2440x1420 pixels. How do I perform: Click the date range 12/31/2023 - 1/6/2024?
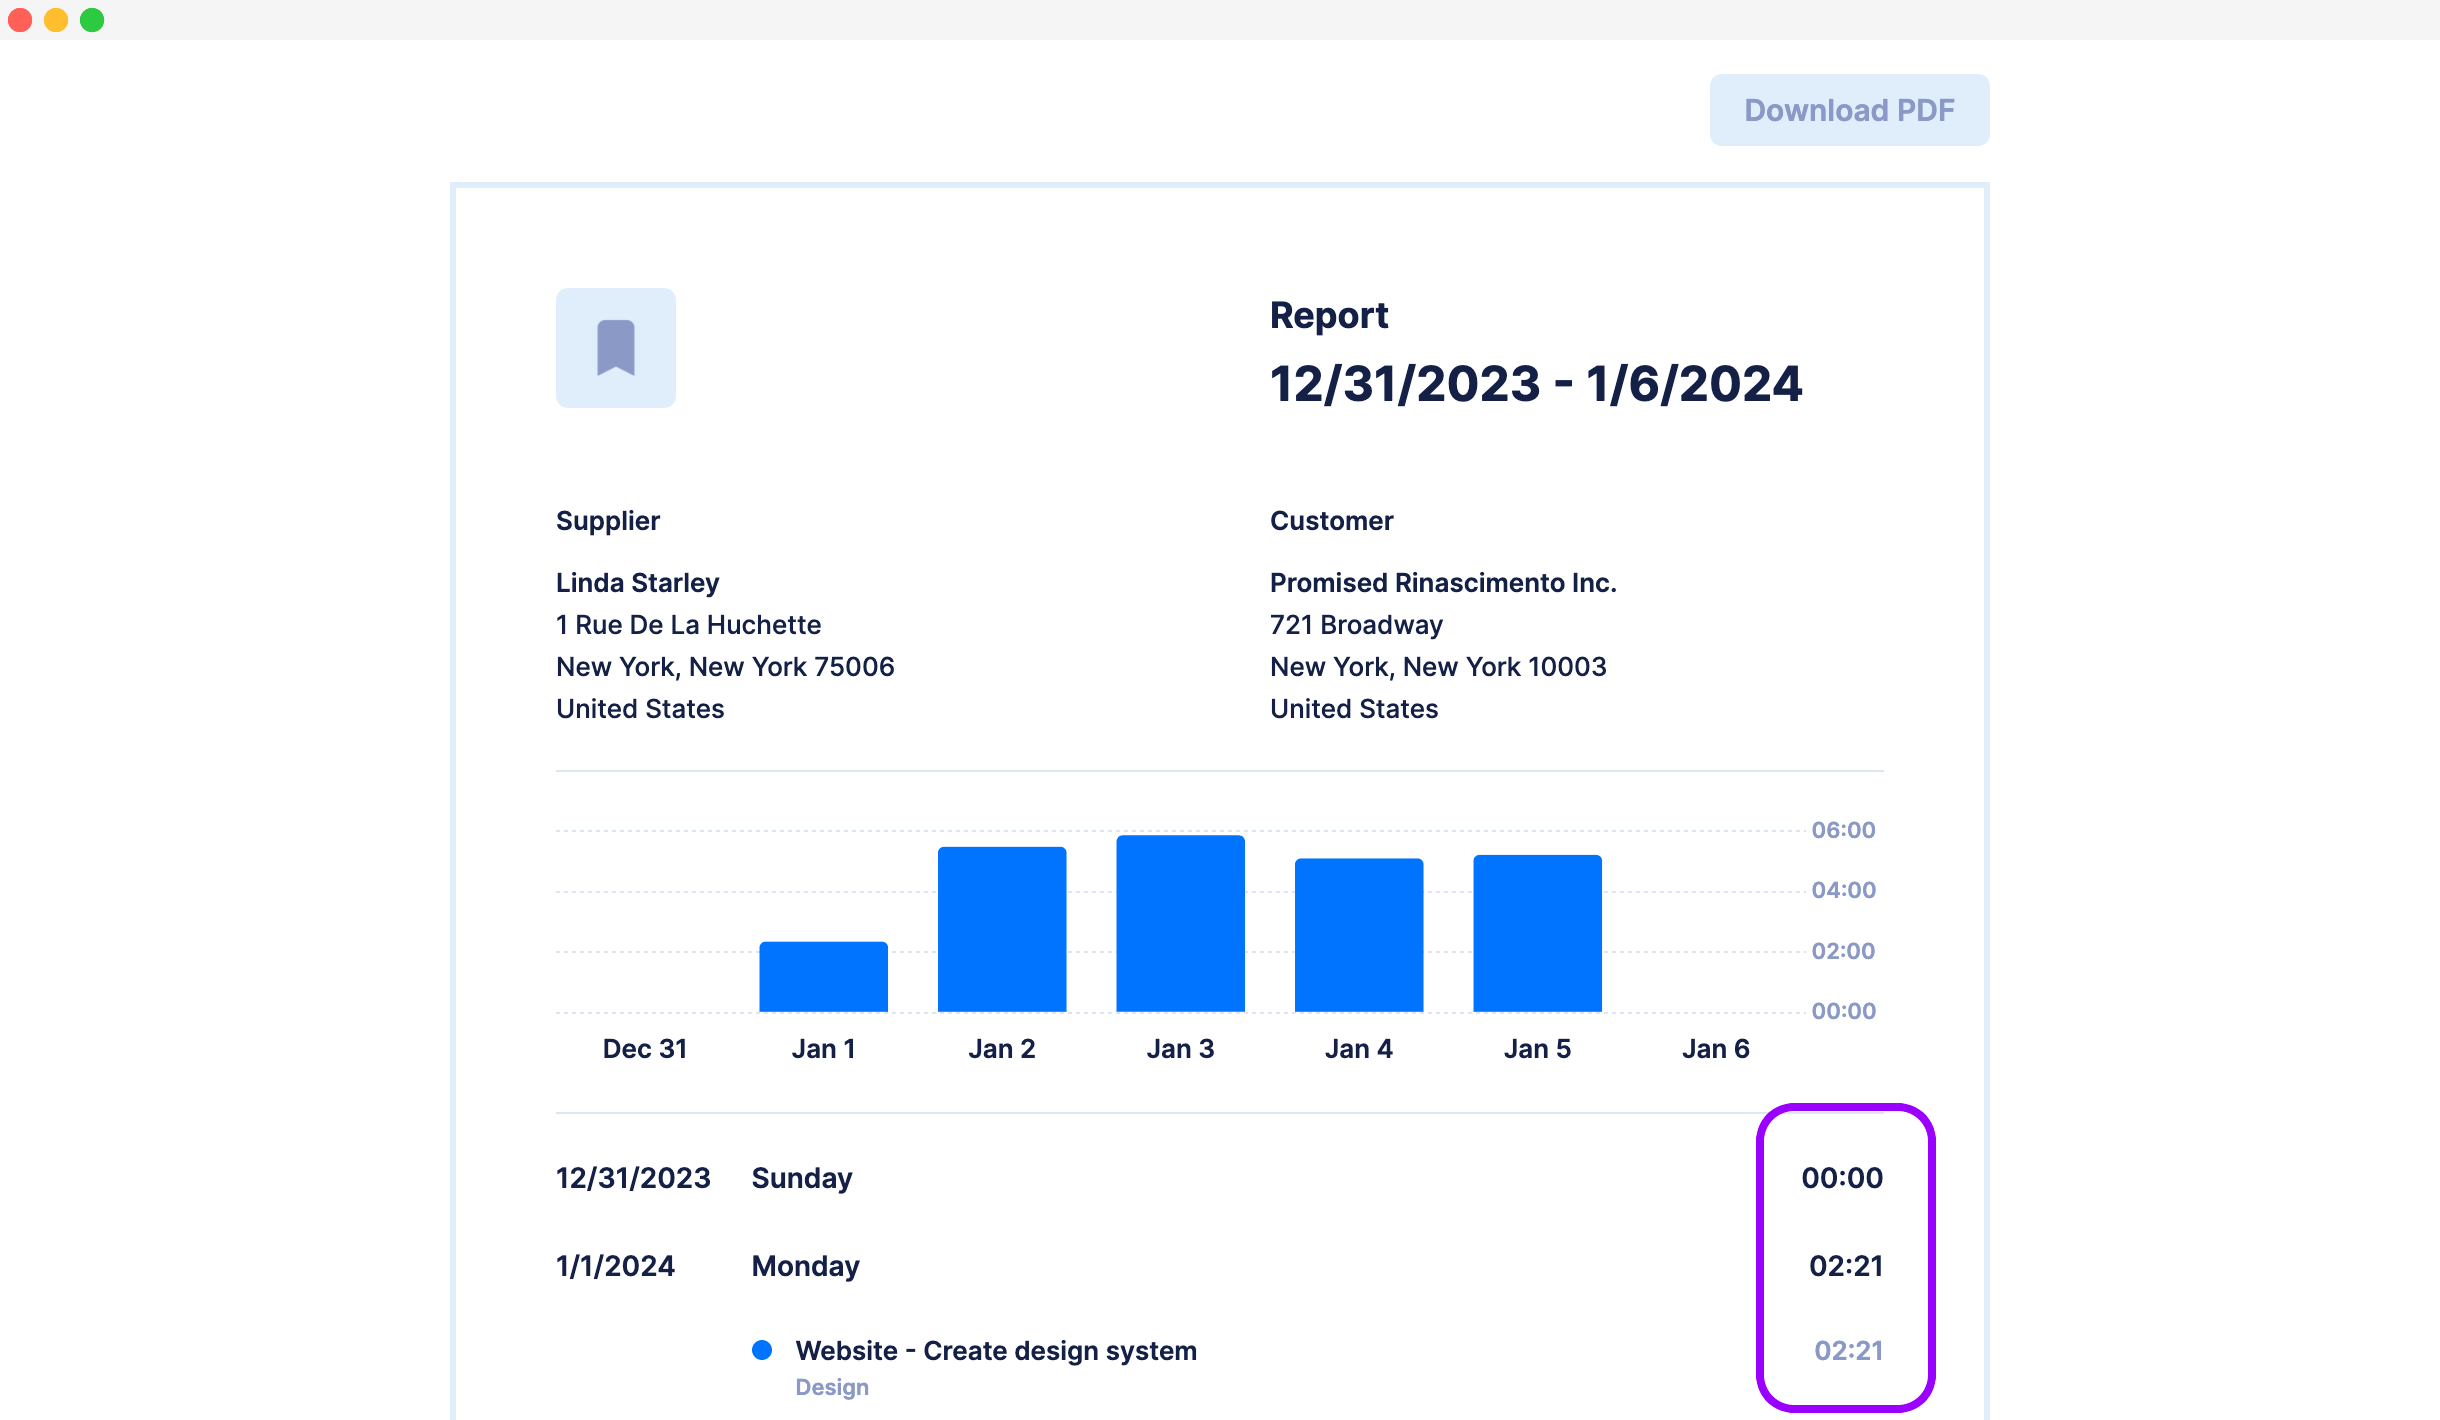tap(1536, 384)
